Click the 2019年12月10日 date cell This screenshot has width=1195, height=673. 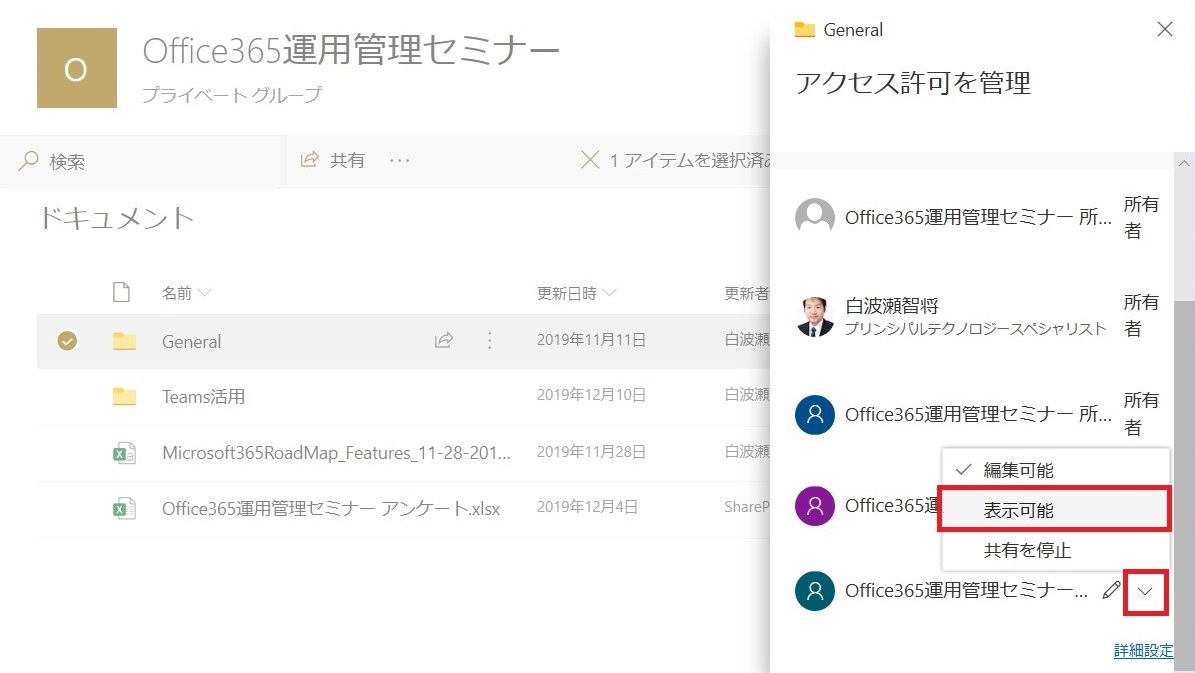pyautogui.click(x=591, y=395)
